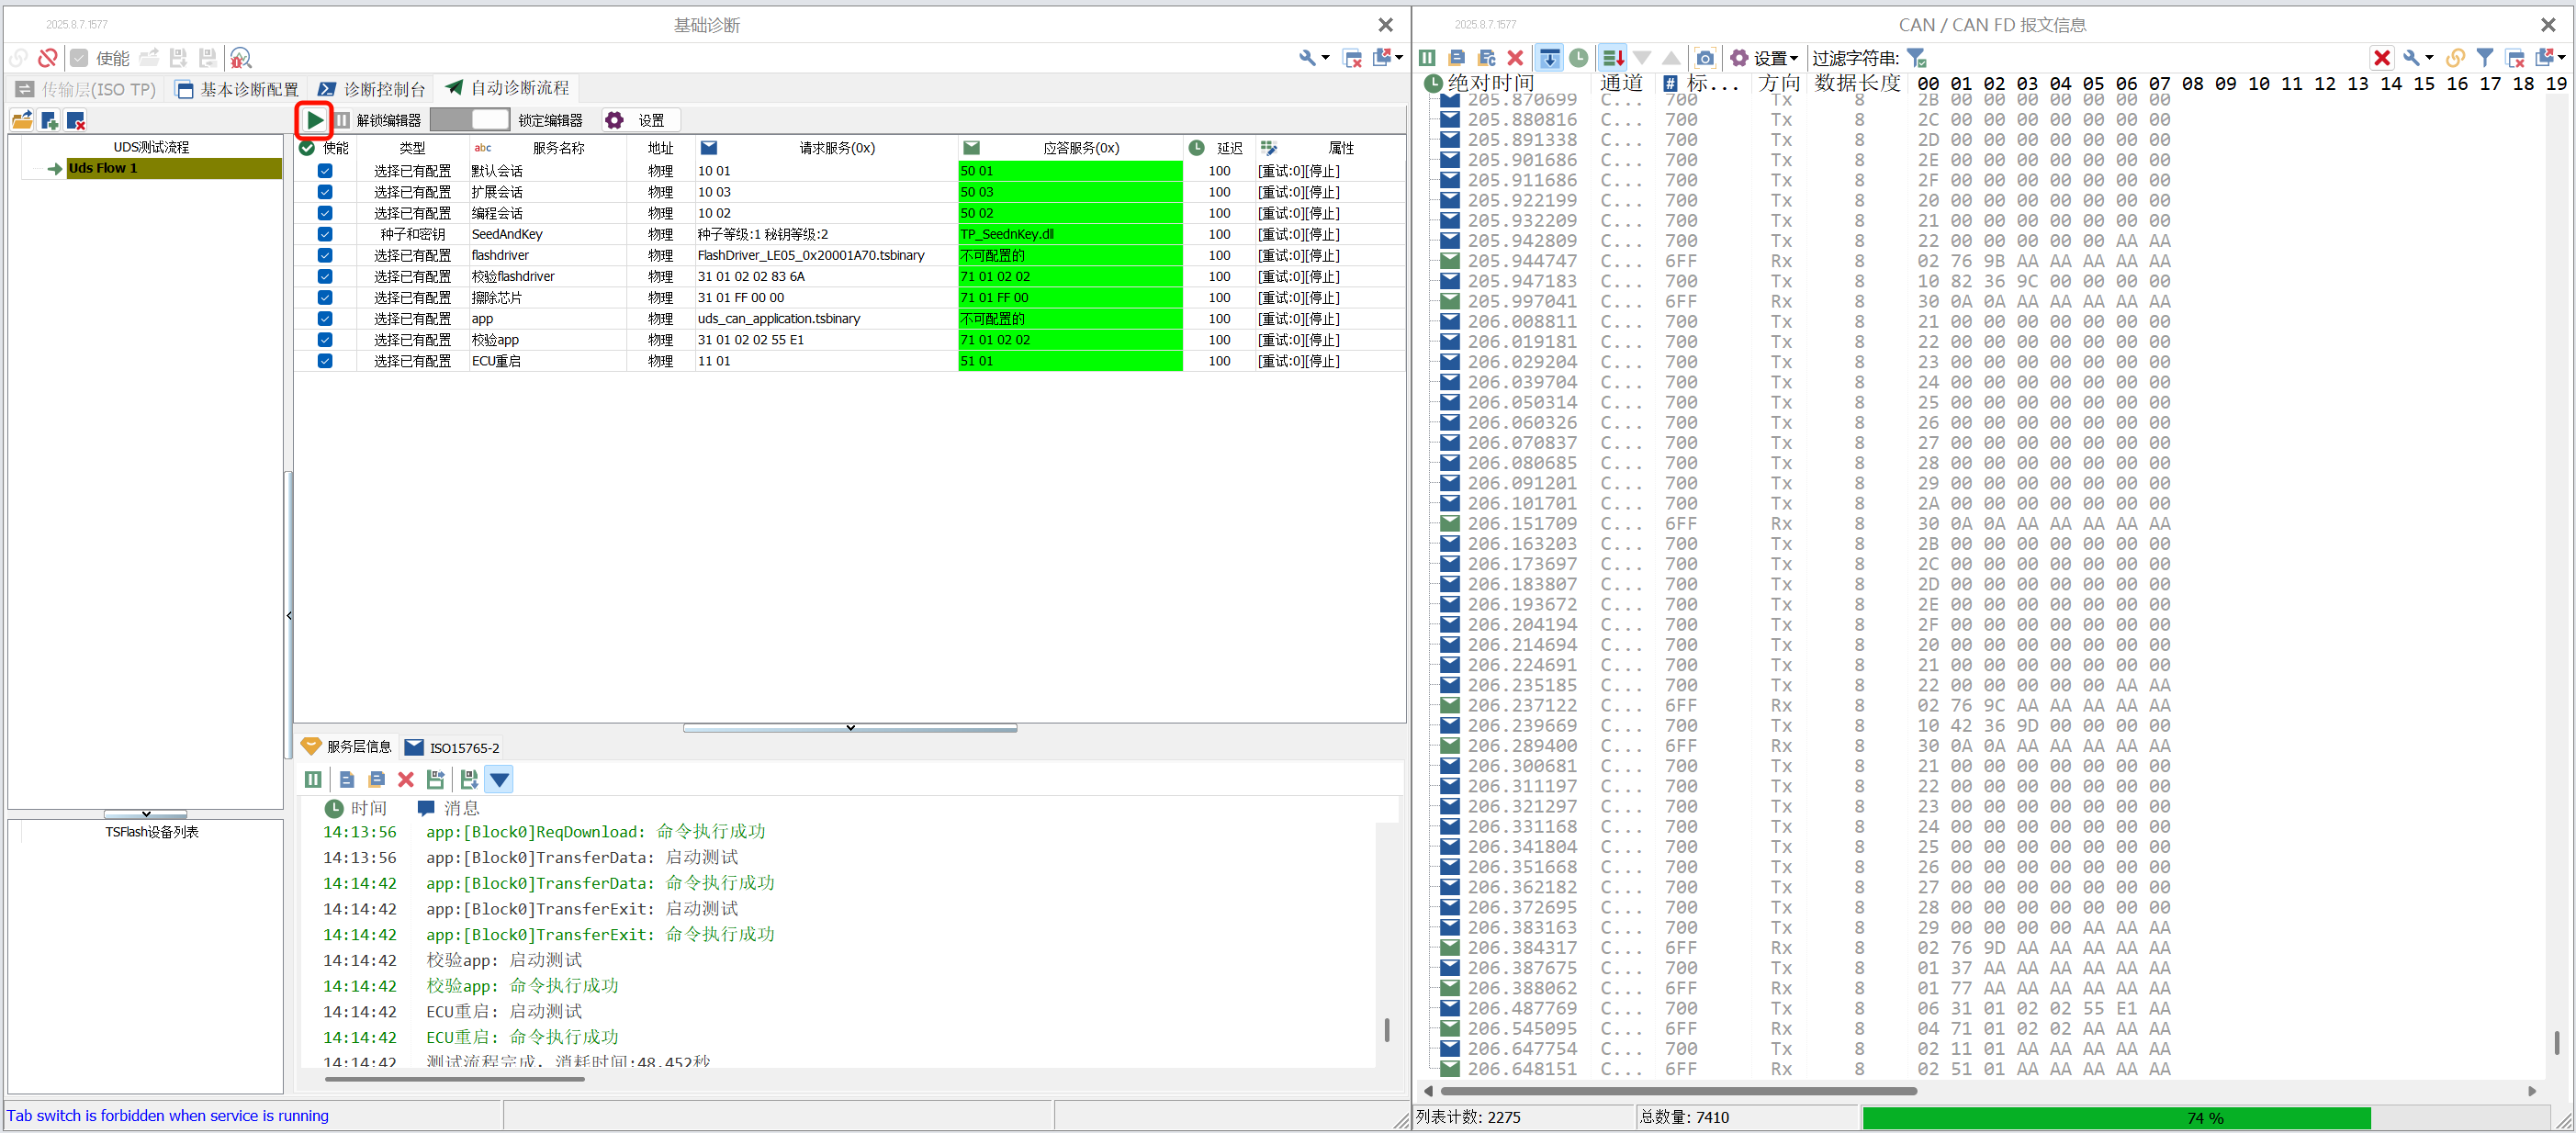Open a flow file with the folder icon
The width and height of the screenshot is (2576, 1133).
tap(22, 120)
